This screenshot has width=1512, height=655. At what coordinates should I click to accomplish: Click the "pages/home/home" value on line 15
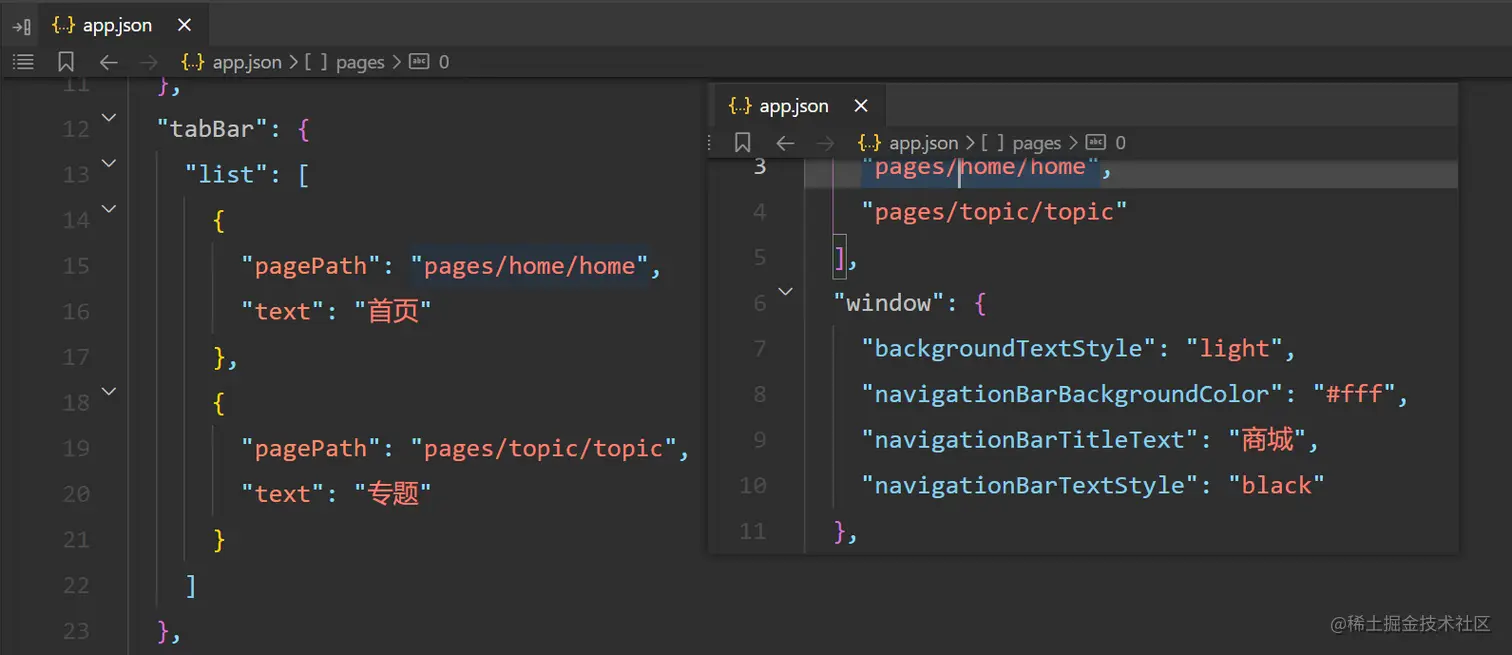tap(530, 266)
